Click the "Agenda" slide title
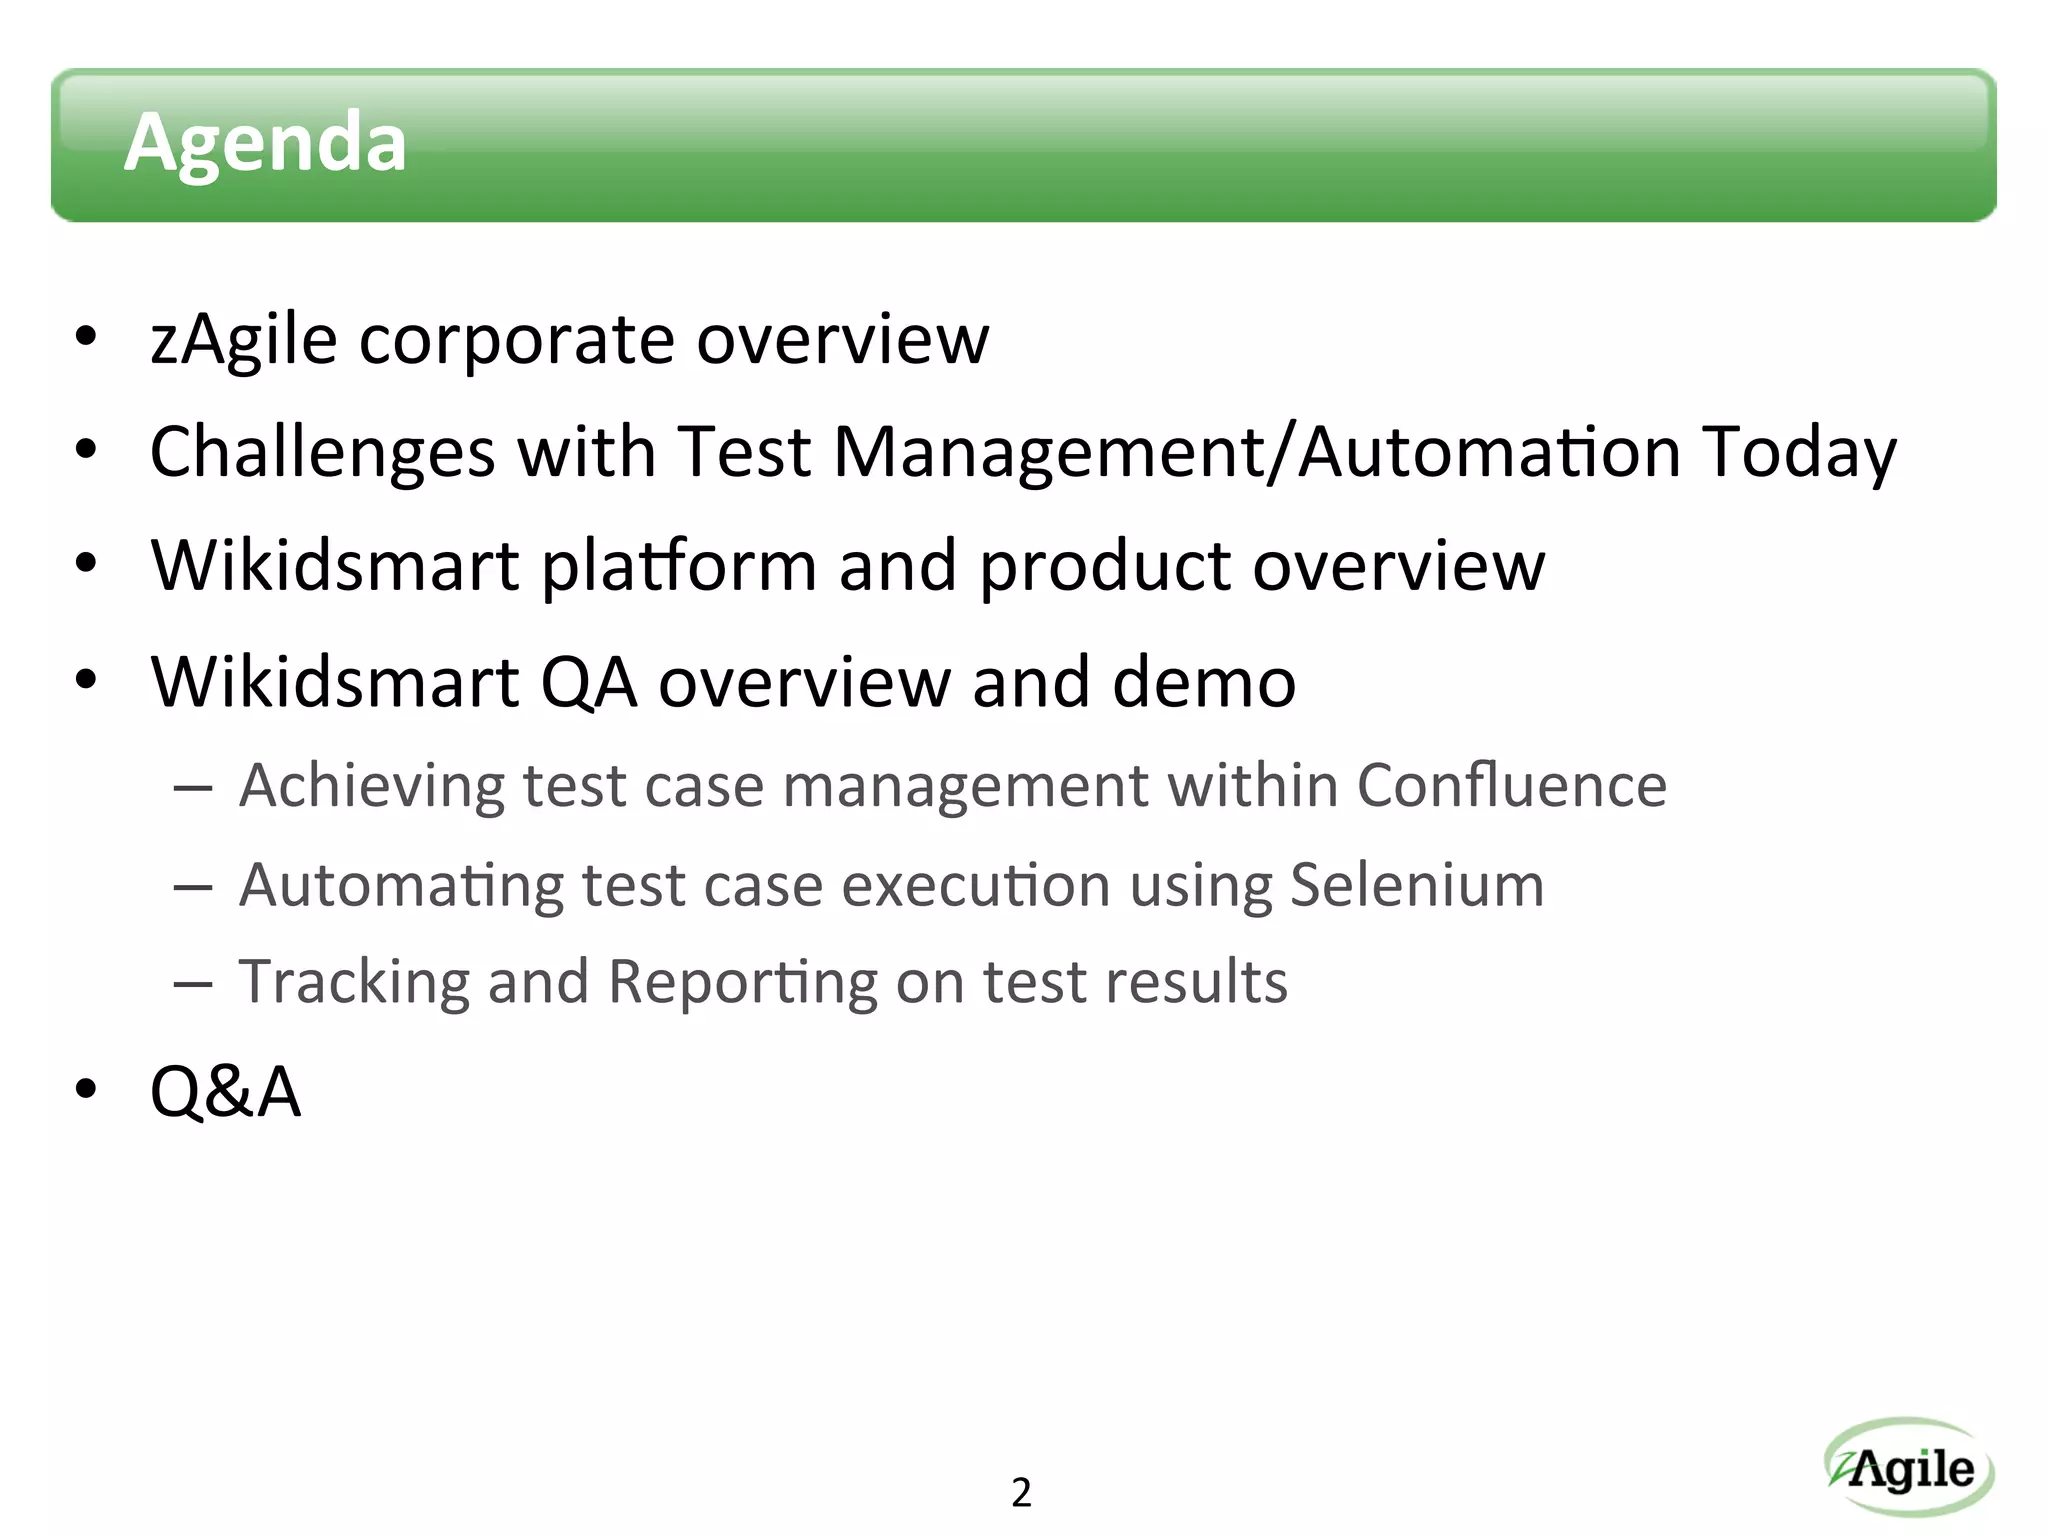 coord(265,143)
